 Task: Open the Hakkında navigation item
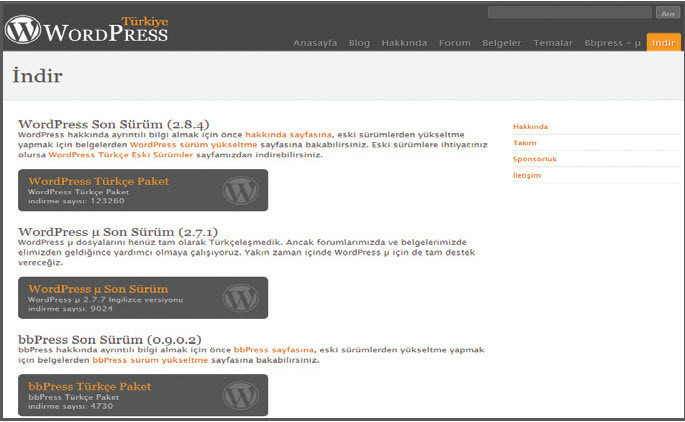(x=404, y=43)
